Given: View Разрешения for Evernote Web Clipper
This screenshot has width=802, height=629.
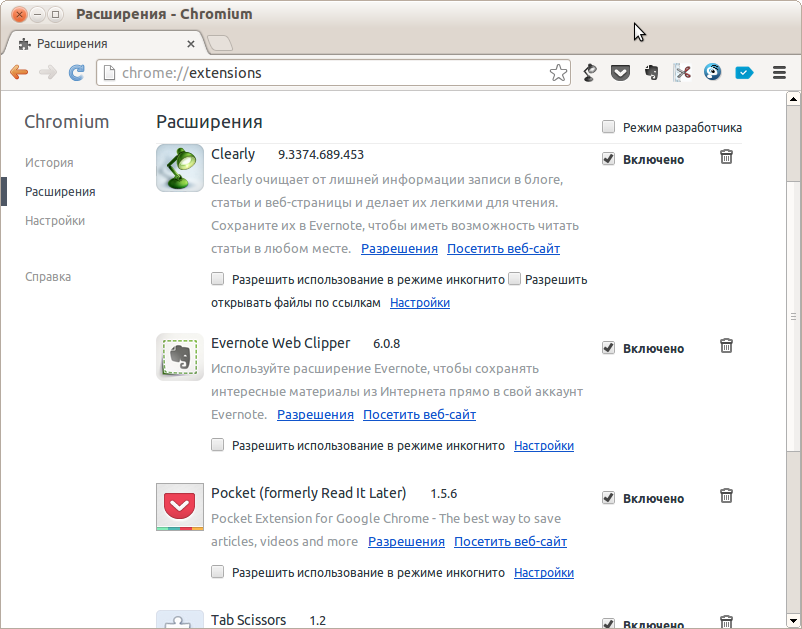Looking at the screenshot, I should click(316, 415).
